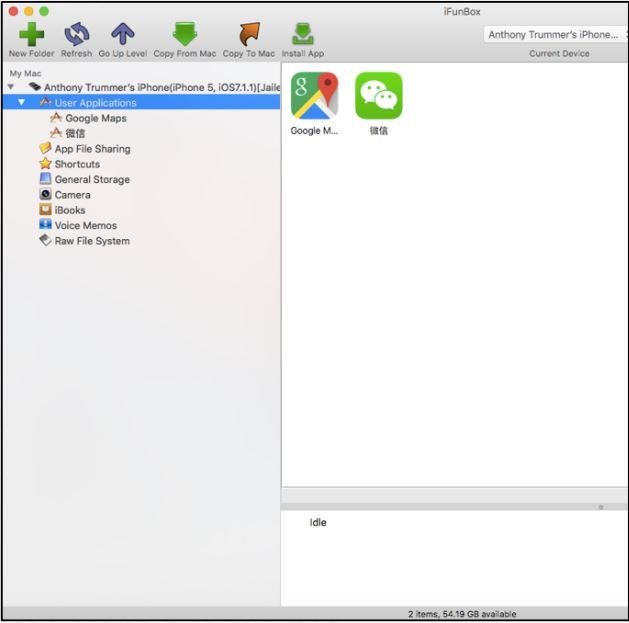Image resolution: width=629 pixels, height=623 pixels.
Task: Click the New Folder green plus icon
Action: [31, 34]
